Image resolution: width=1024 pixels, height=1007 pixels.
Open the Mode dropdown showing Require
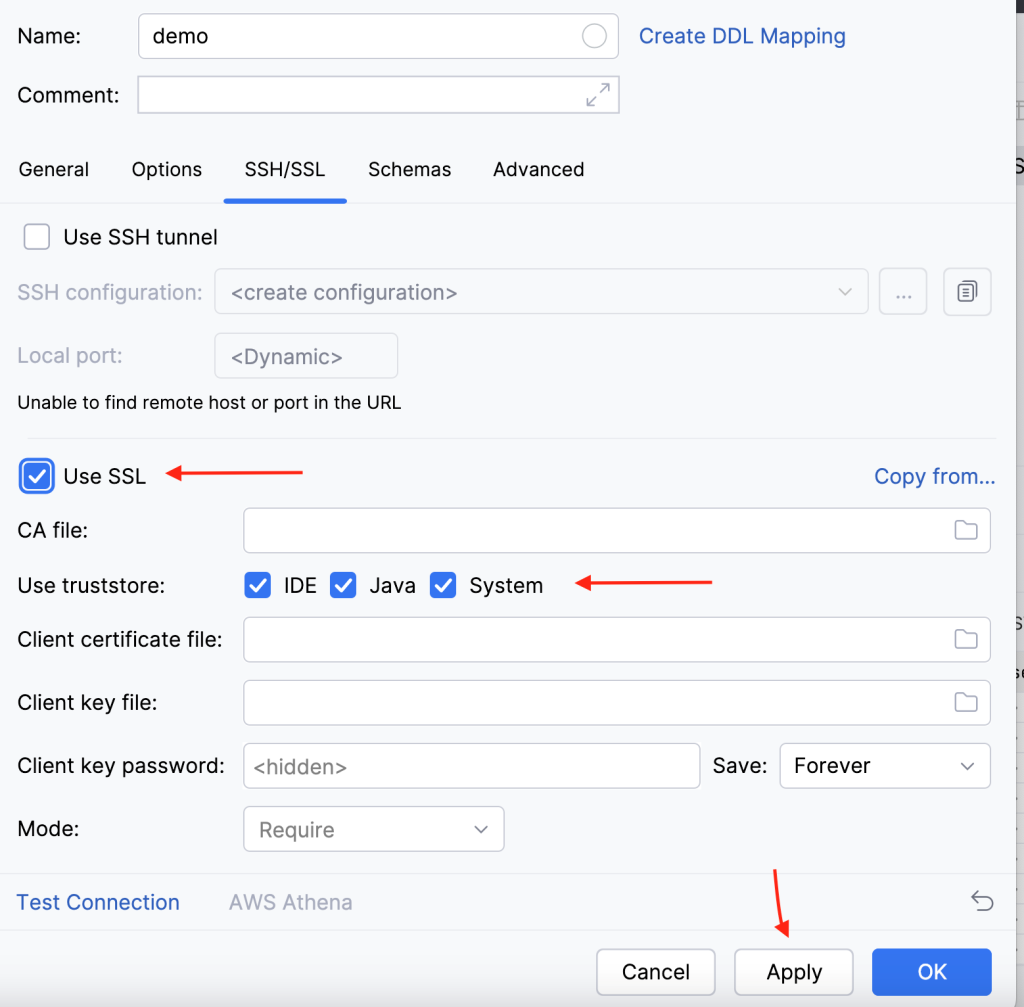[373, 829]
